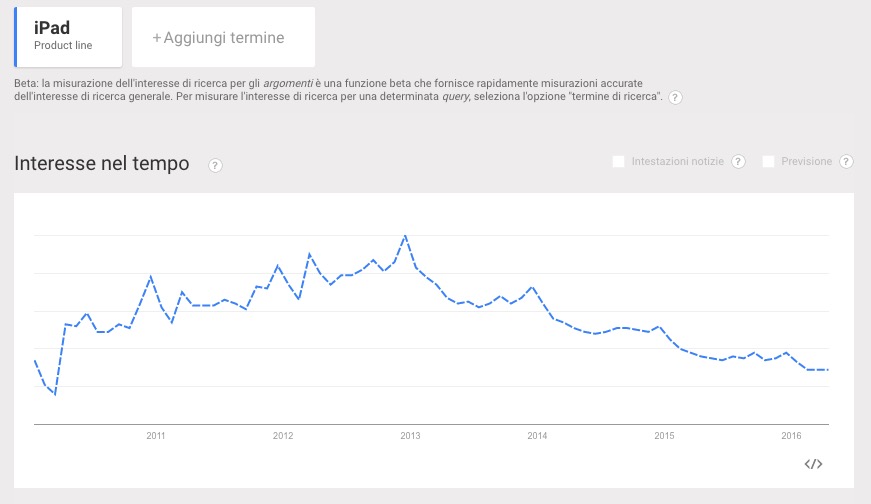Click the lowest dip of the line in 2010
The width and height of the screenshot is (871, 504).
[x=55, y=394]
